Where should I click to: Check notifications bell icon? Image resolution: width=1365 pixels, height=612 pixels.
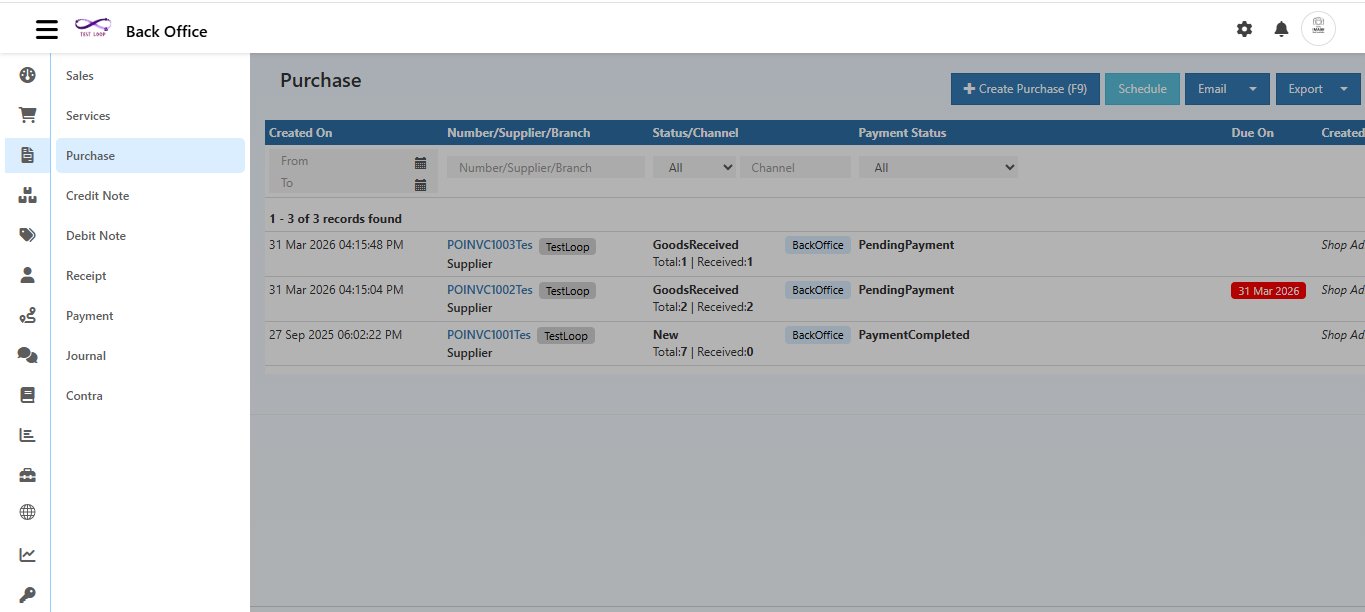click(x=1281, y=30)
